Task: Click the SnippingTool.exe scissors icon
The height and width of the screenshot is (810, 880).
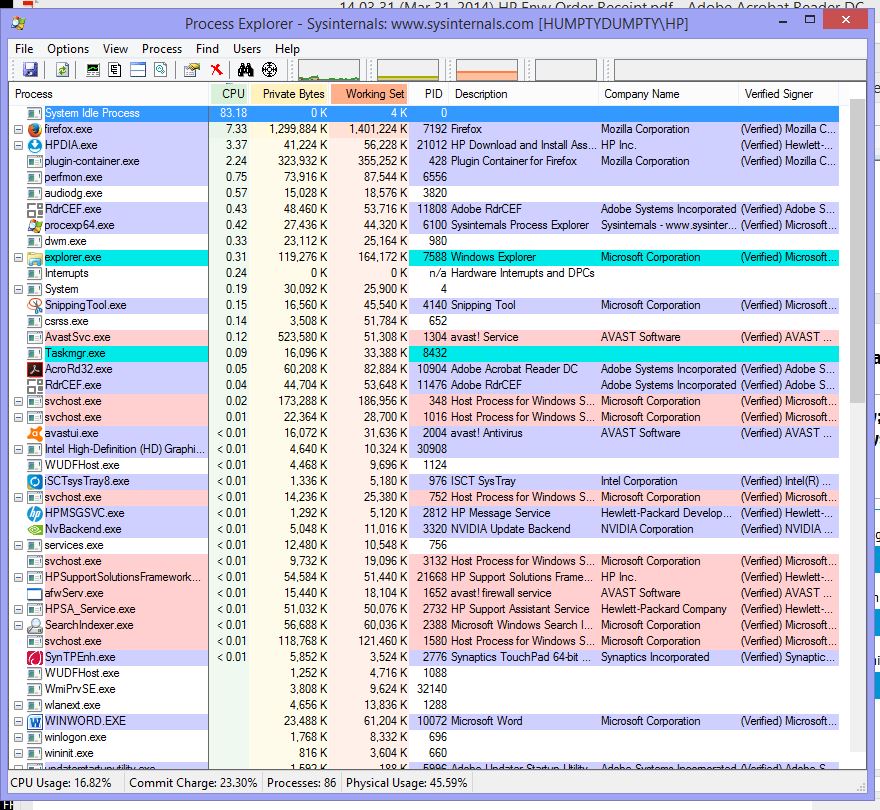Action: tap(35, 305)
